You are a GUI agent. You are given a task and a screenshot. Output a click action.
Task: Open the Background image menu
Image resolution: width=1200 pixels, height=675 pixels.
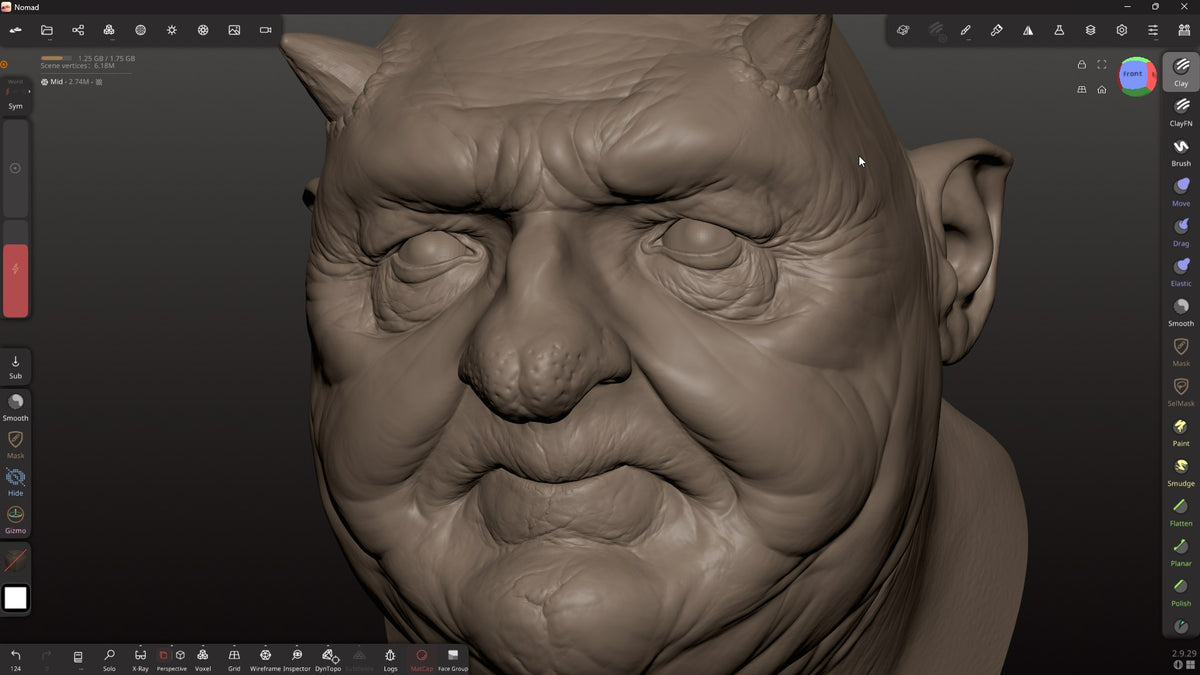(234, 30)
